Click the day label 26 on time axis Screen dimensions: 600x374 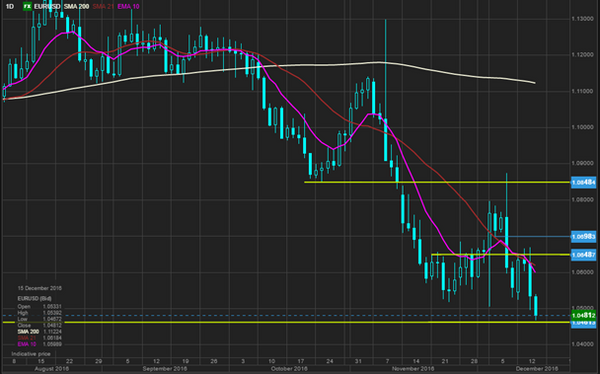coord(214,361)
